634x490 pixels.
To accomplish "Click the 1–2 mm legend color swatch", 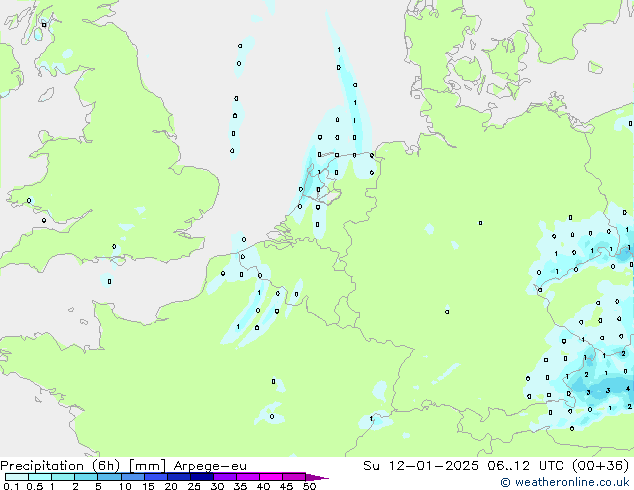I will tap(63, 477).
